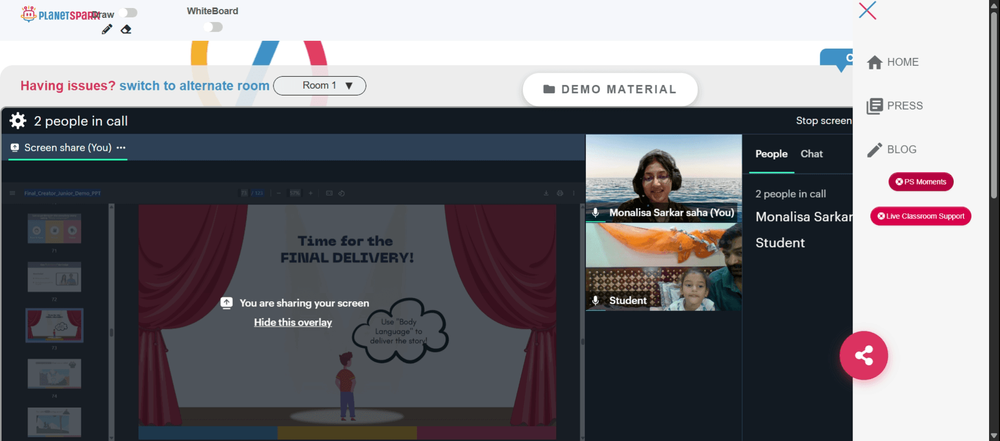Image resolution: width=1000 pixels, height=441 pixels.
Task: Click the PDF zoom in plus button
Action: click(311, 193)
